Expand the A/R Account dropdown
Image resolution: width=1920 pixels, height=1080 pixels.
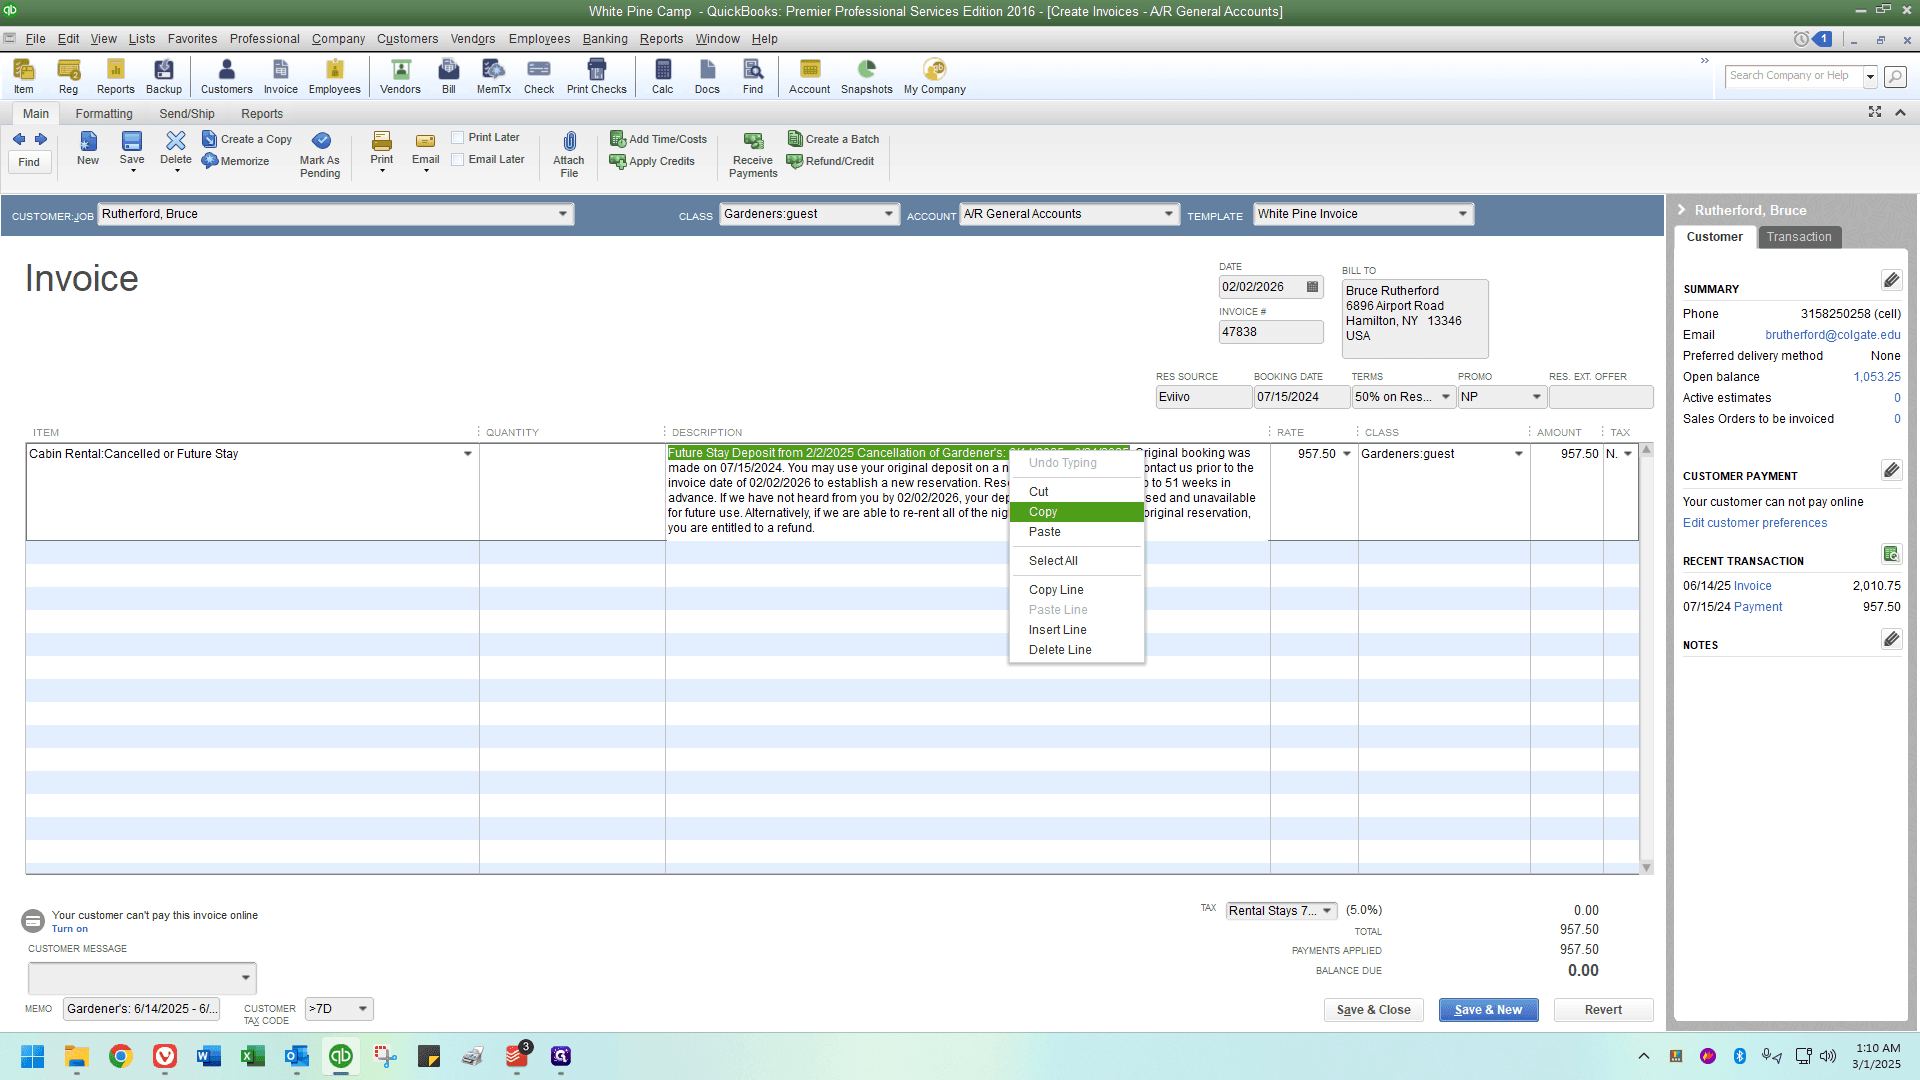click(1169, 214)
